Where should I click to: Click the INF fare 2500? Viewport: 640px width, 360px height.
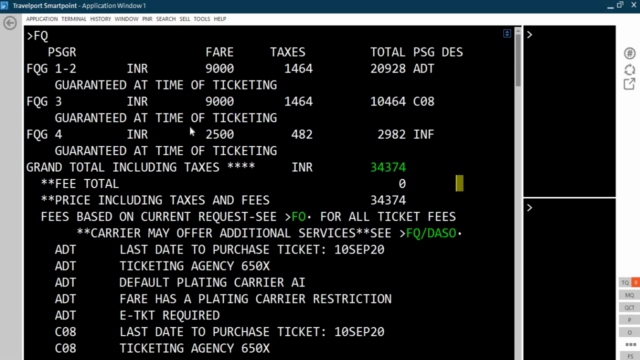coord(220,134)
